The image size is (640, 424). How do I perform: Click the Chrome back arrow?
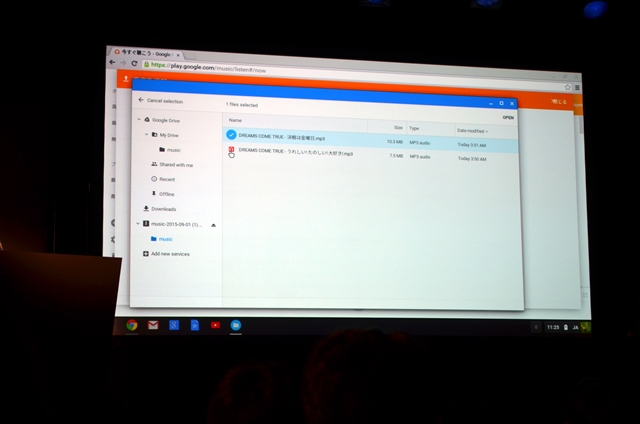[x=112, y=62]
